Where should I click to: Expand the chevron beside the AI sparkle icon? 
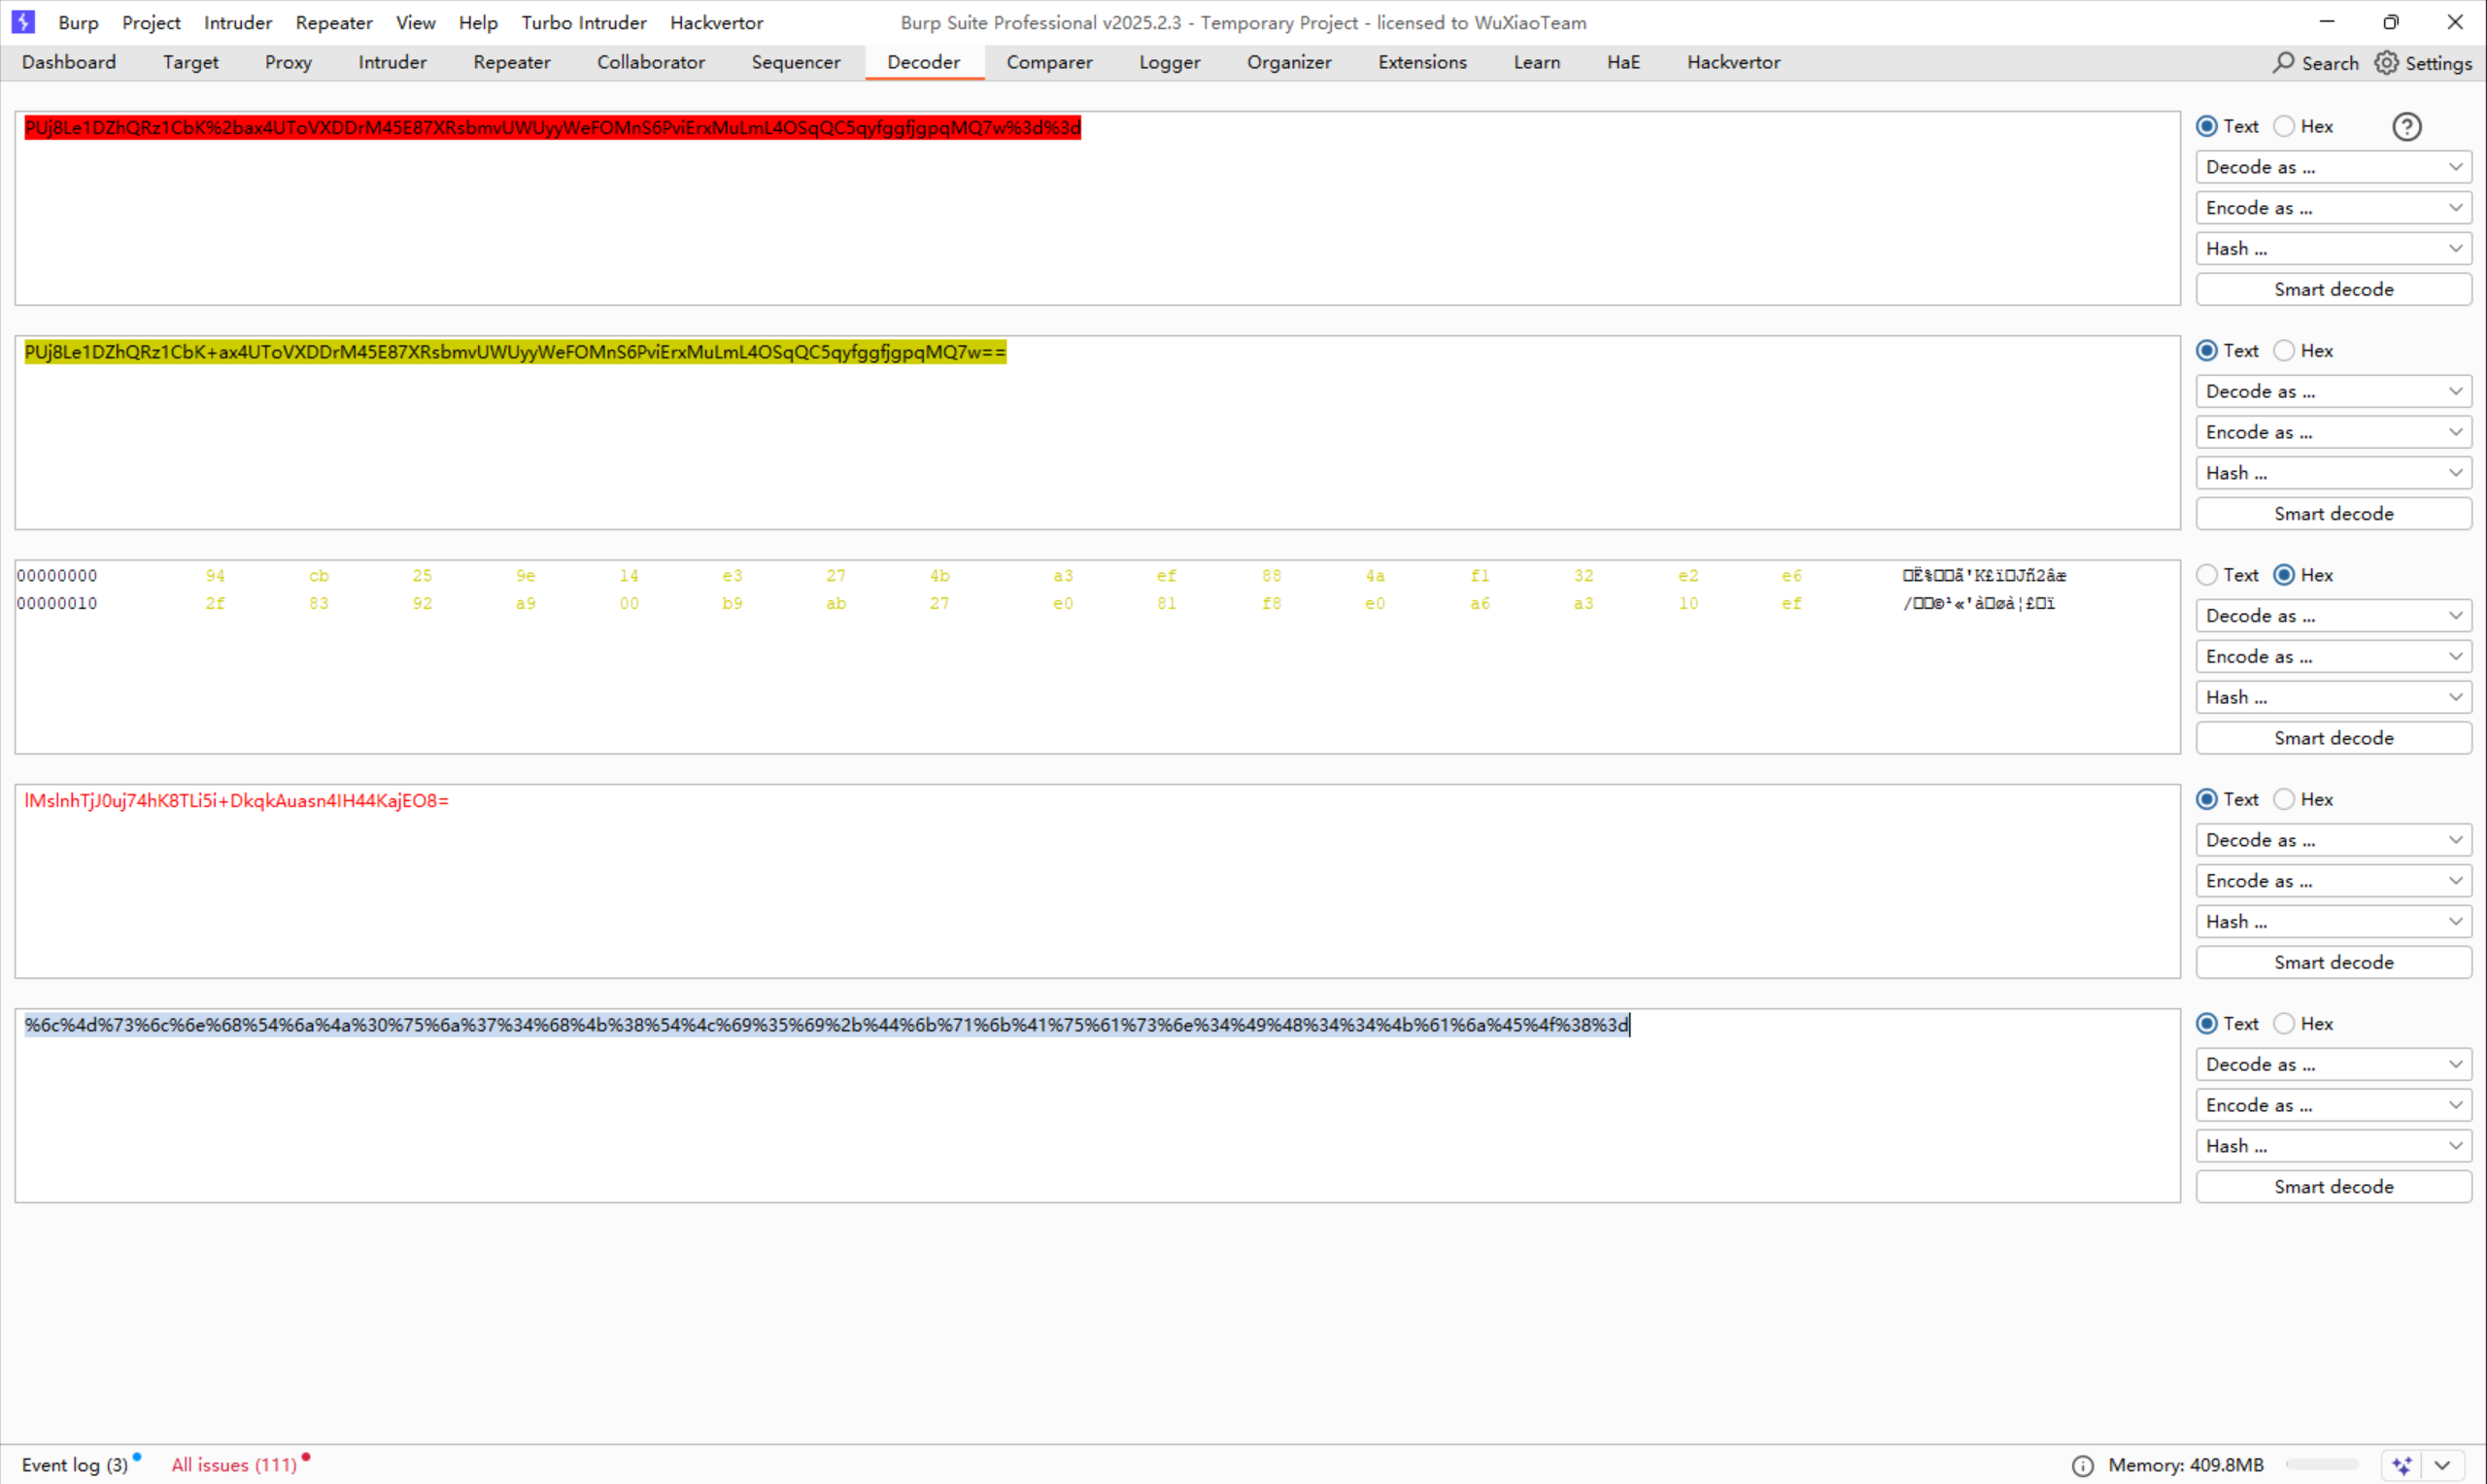(2443, 1465)
